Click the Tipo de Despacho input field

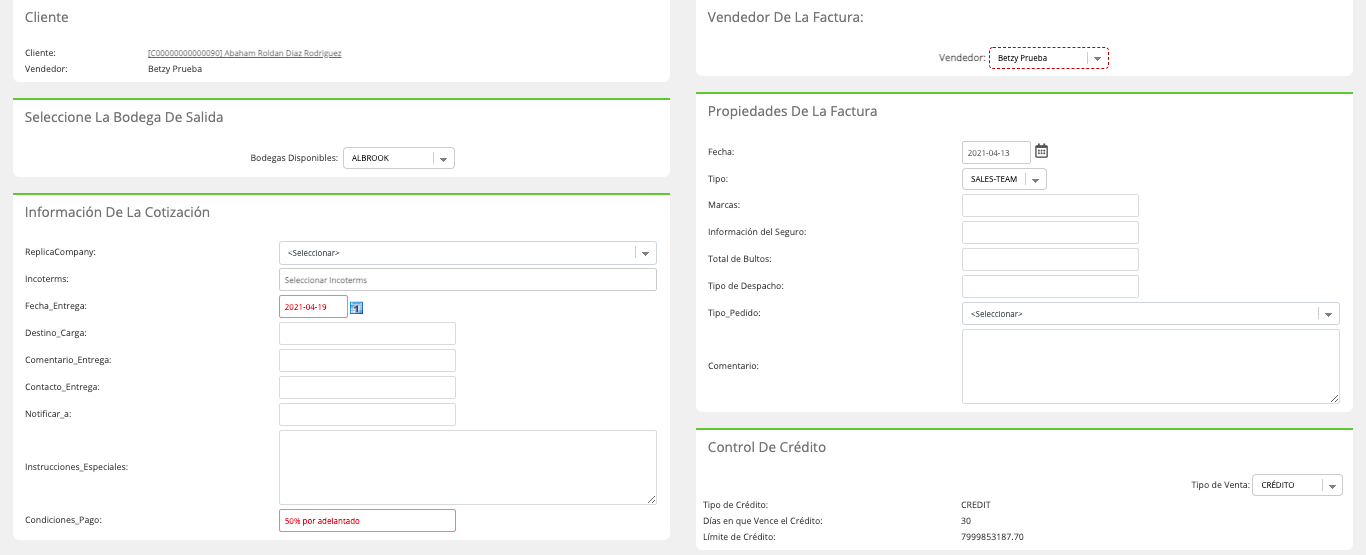[x=1050, y=287]
